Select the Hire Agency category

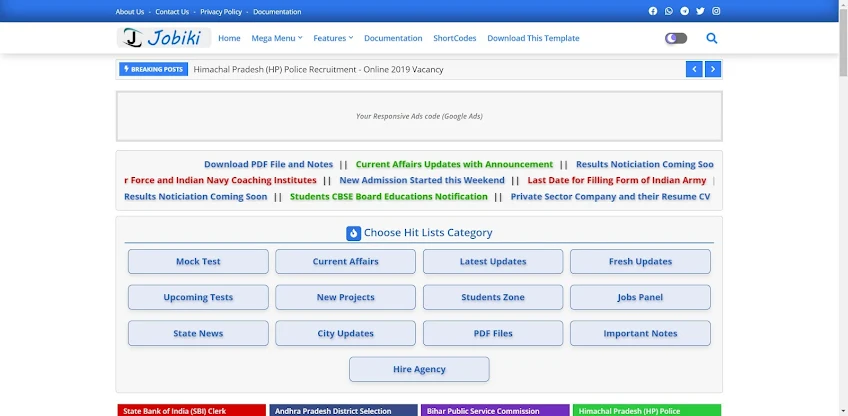coord(419,369)
